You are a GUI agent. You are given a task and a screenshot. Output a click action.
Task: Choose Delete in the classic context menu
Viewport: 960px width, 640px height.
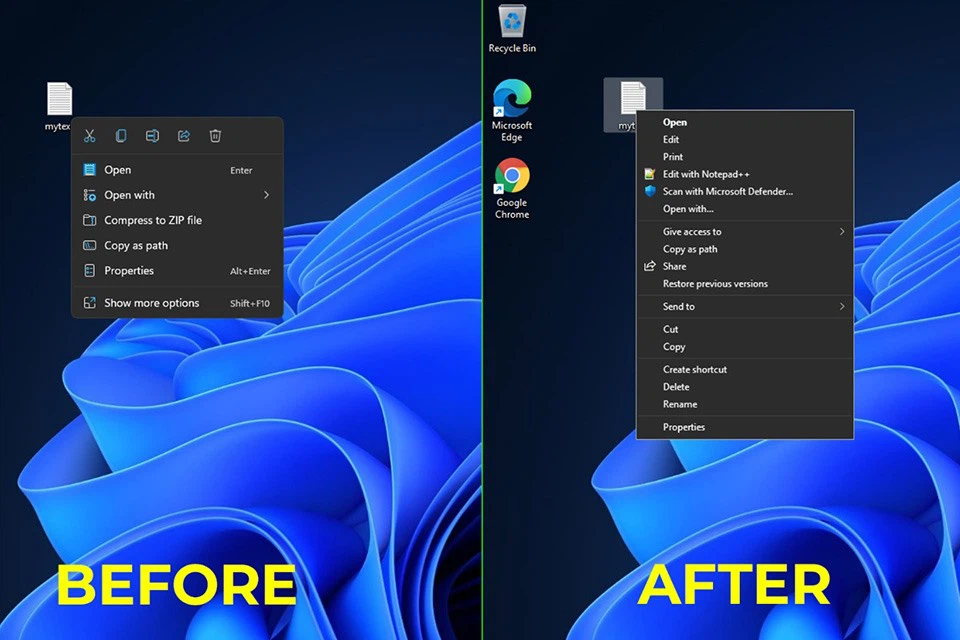coord(745,387)
